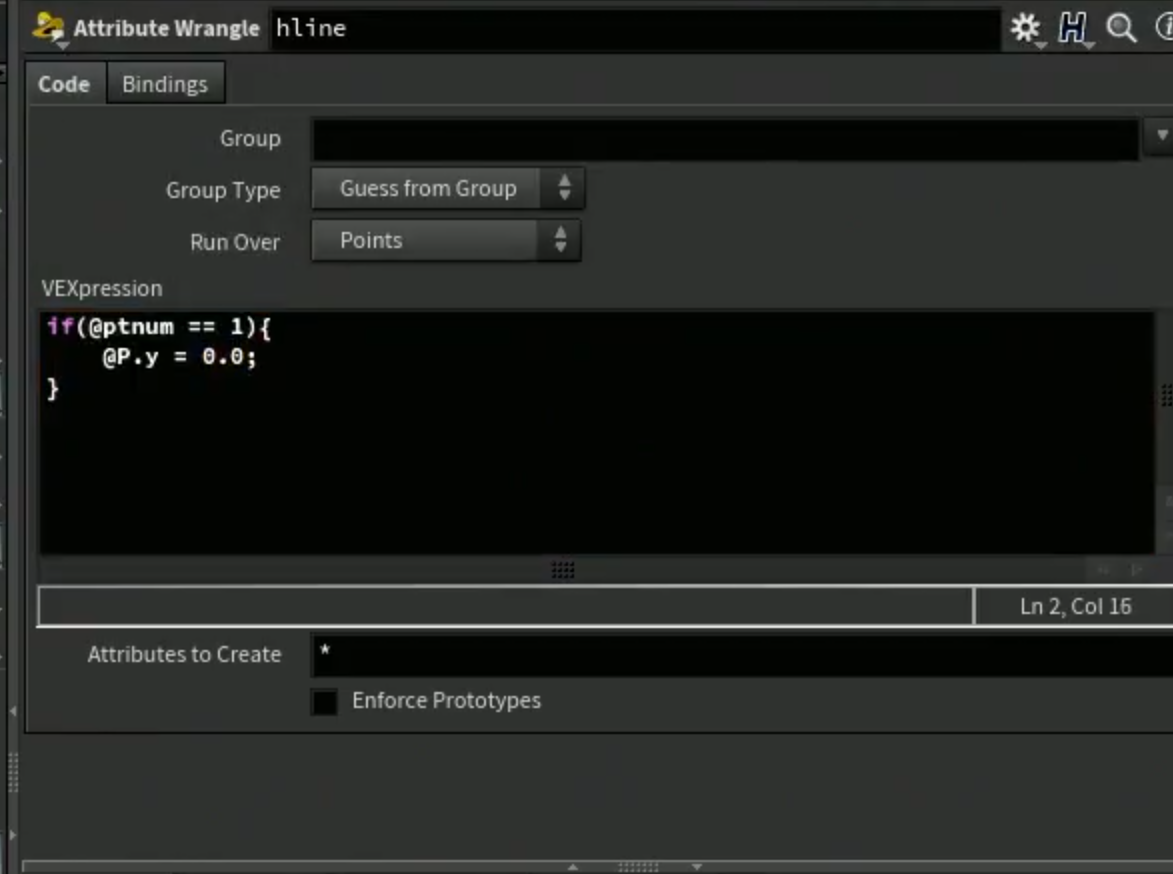Click the Run Over label

pyautogui.click(x=235, y=242)
